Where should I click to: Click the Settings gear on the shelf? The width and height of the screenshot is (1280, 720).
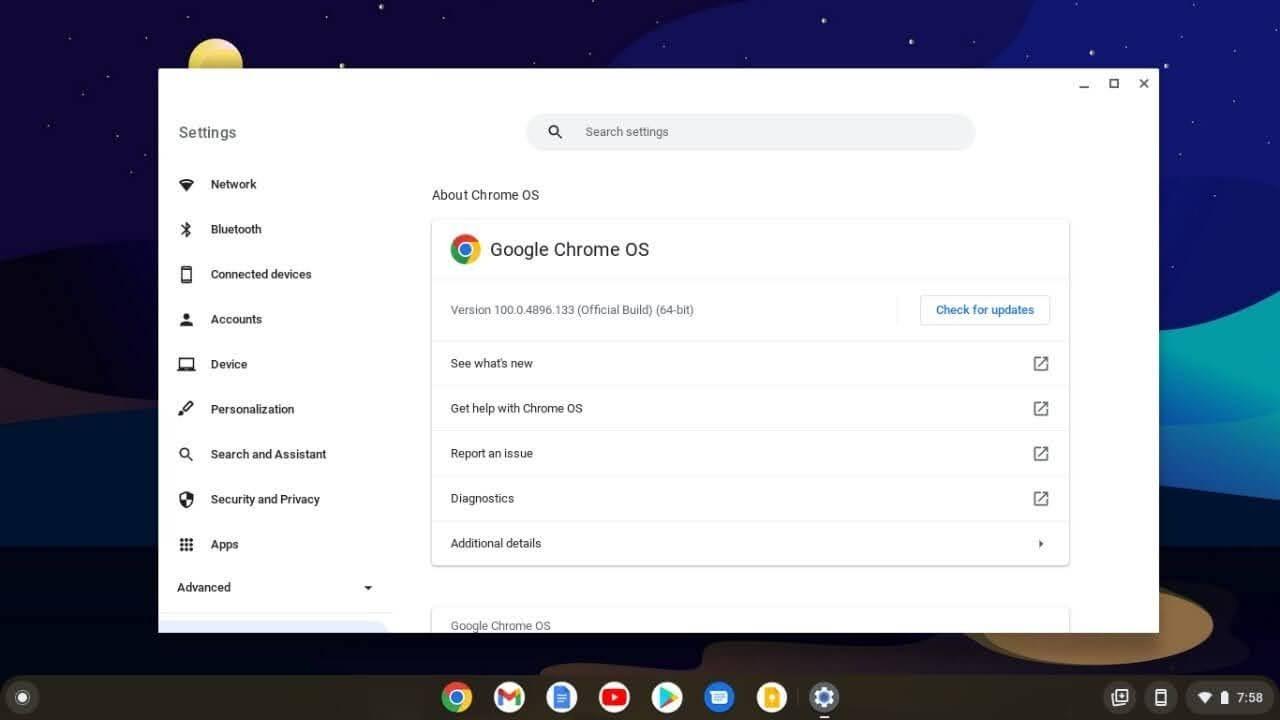[824, 697]
